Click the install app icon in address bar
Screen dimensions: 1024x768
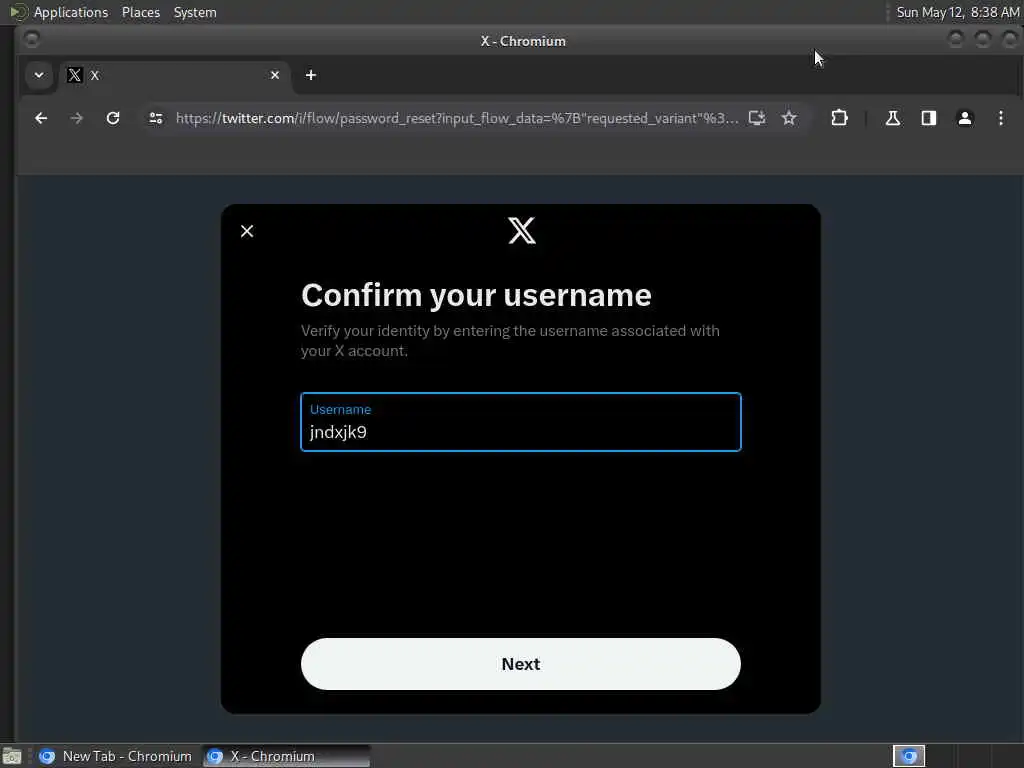pos(756,118)
